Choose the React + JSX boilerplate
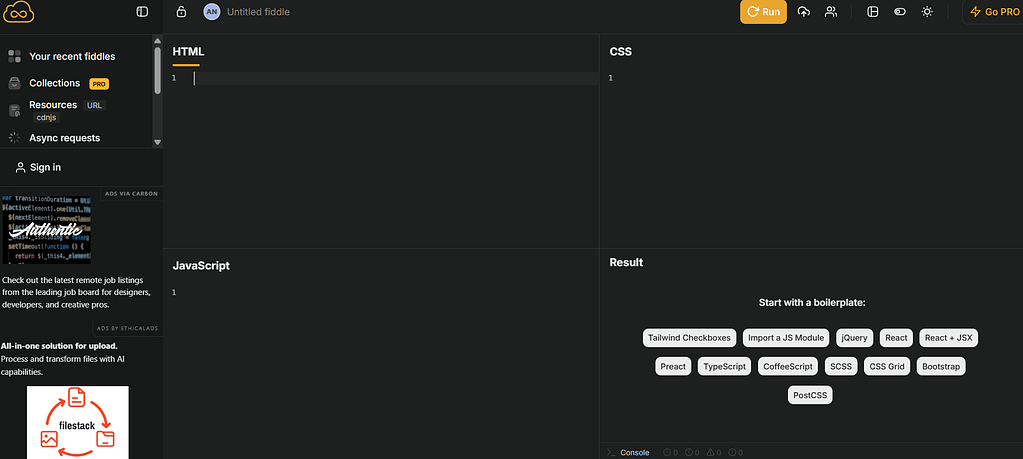The width and height of the screenshot is (1023, 459). (x=949, y=338)
